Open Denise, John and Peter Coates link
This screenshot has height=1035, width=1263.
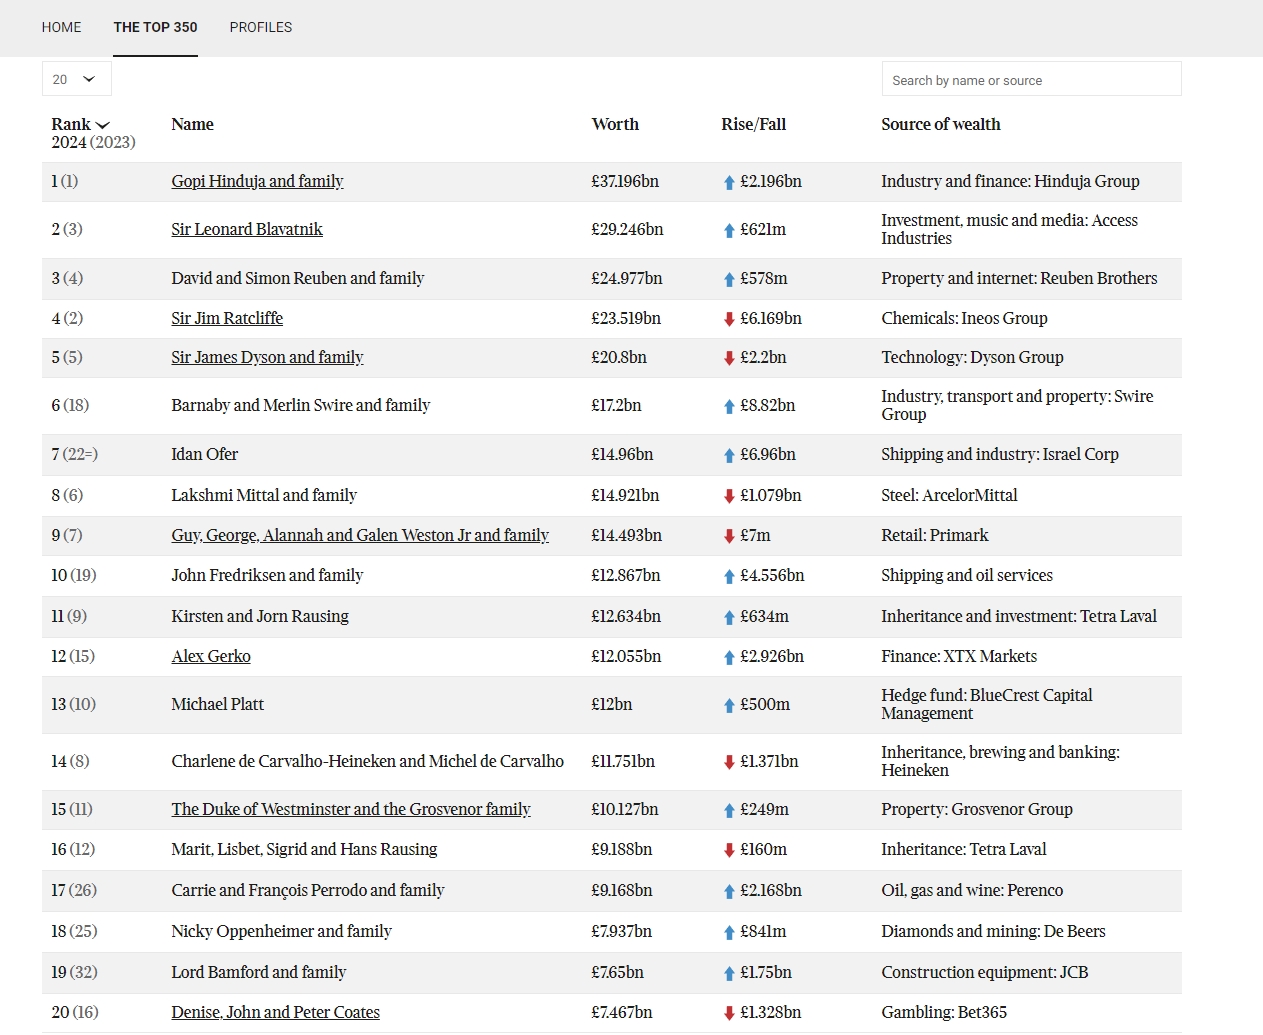[x=275, y=1012]
